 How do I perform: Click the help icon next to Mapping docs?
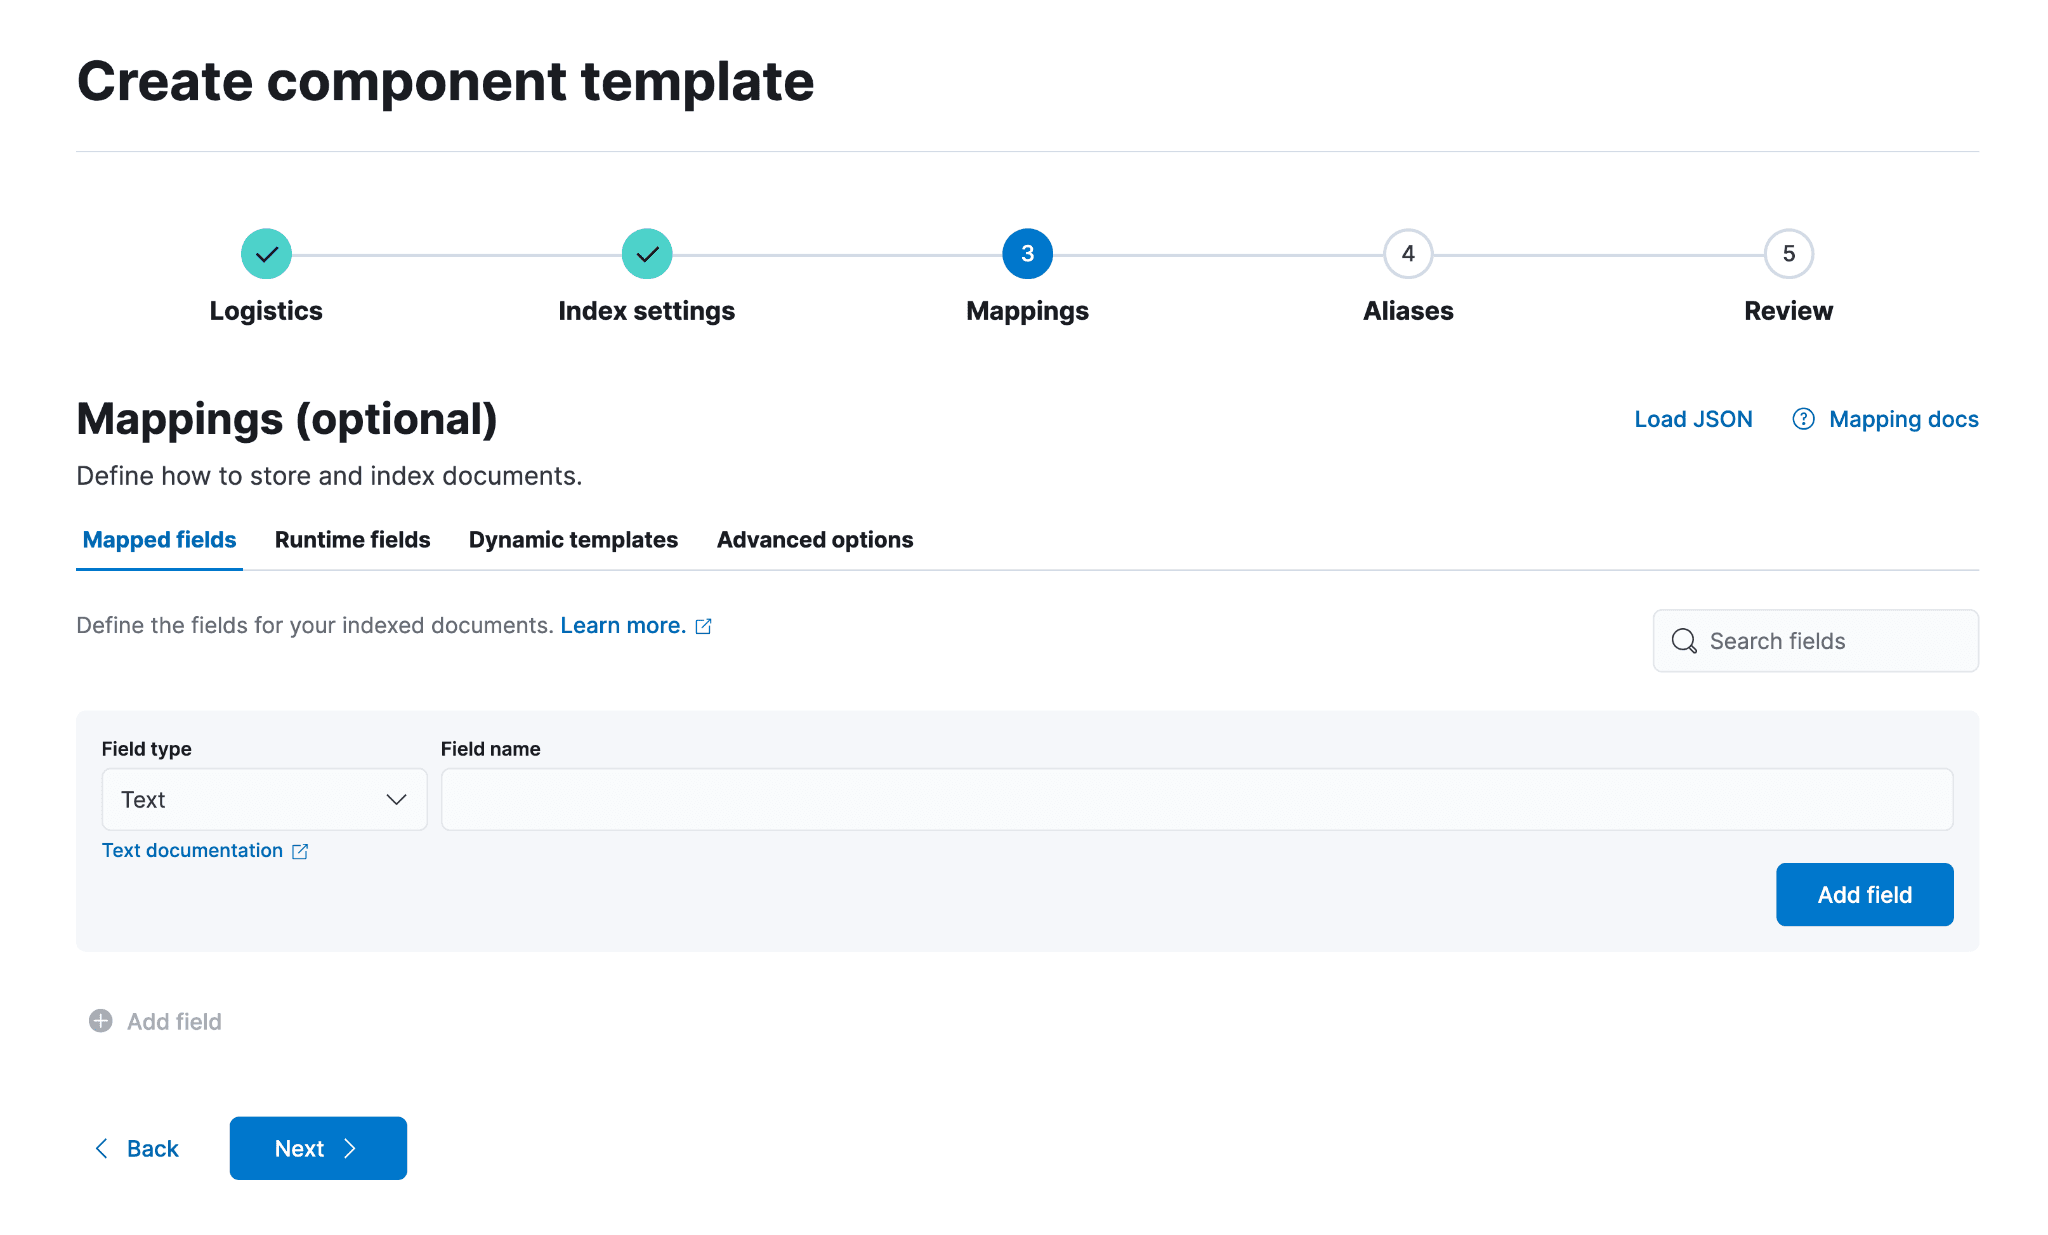pos(1803,419)
